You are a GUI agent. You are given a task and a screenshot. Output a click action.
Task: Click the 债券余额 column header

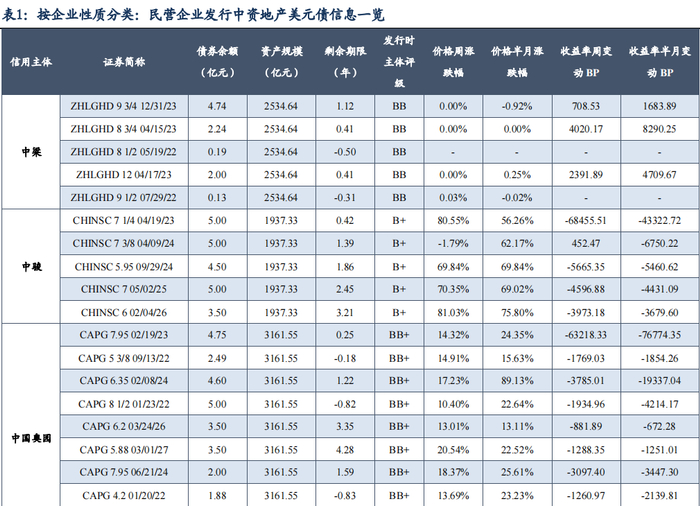click(217, 62)
